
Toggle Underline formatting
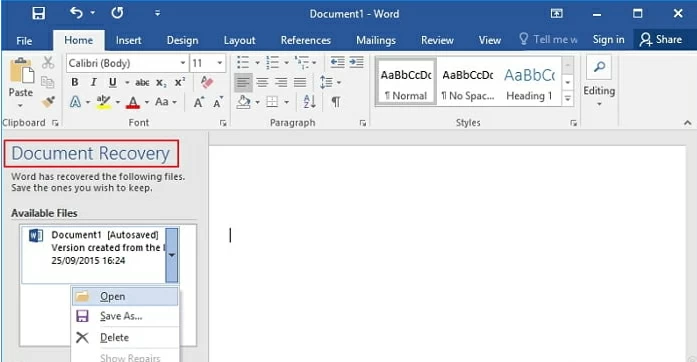click(112, 82)
